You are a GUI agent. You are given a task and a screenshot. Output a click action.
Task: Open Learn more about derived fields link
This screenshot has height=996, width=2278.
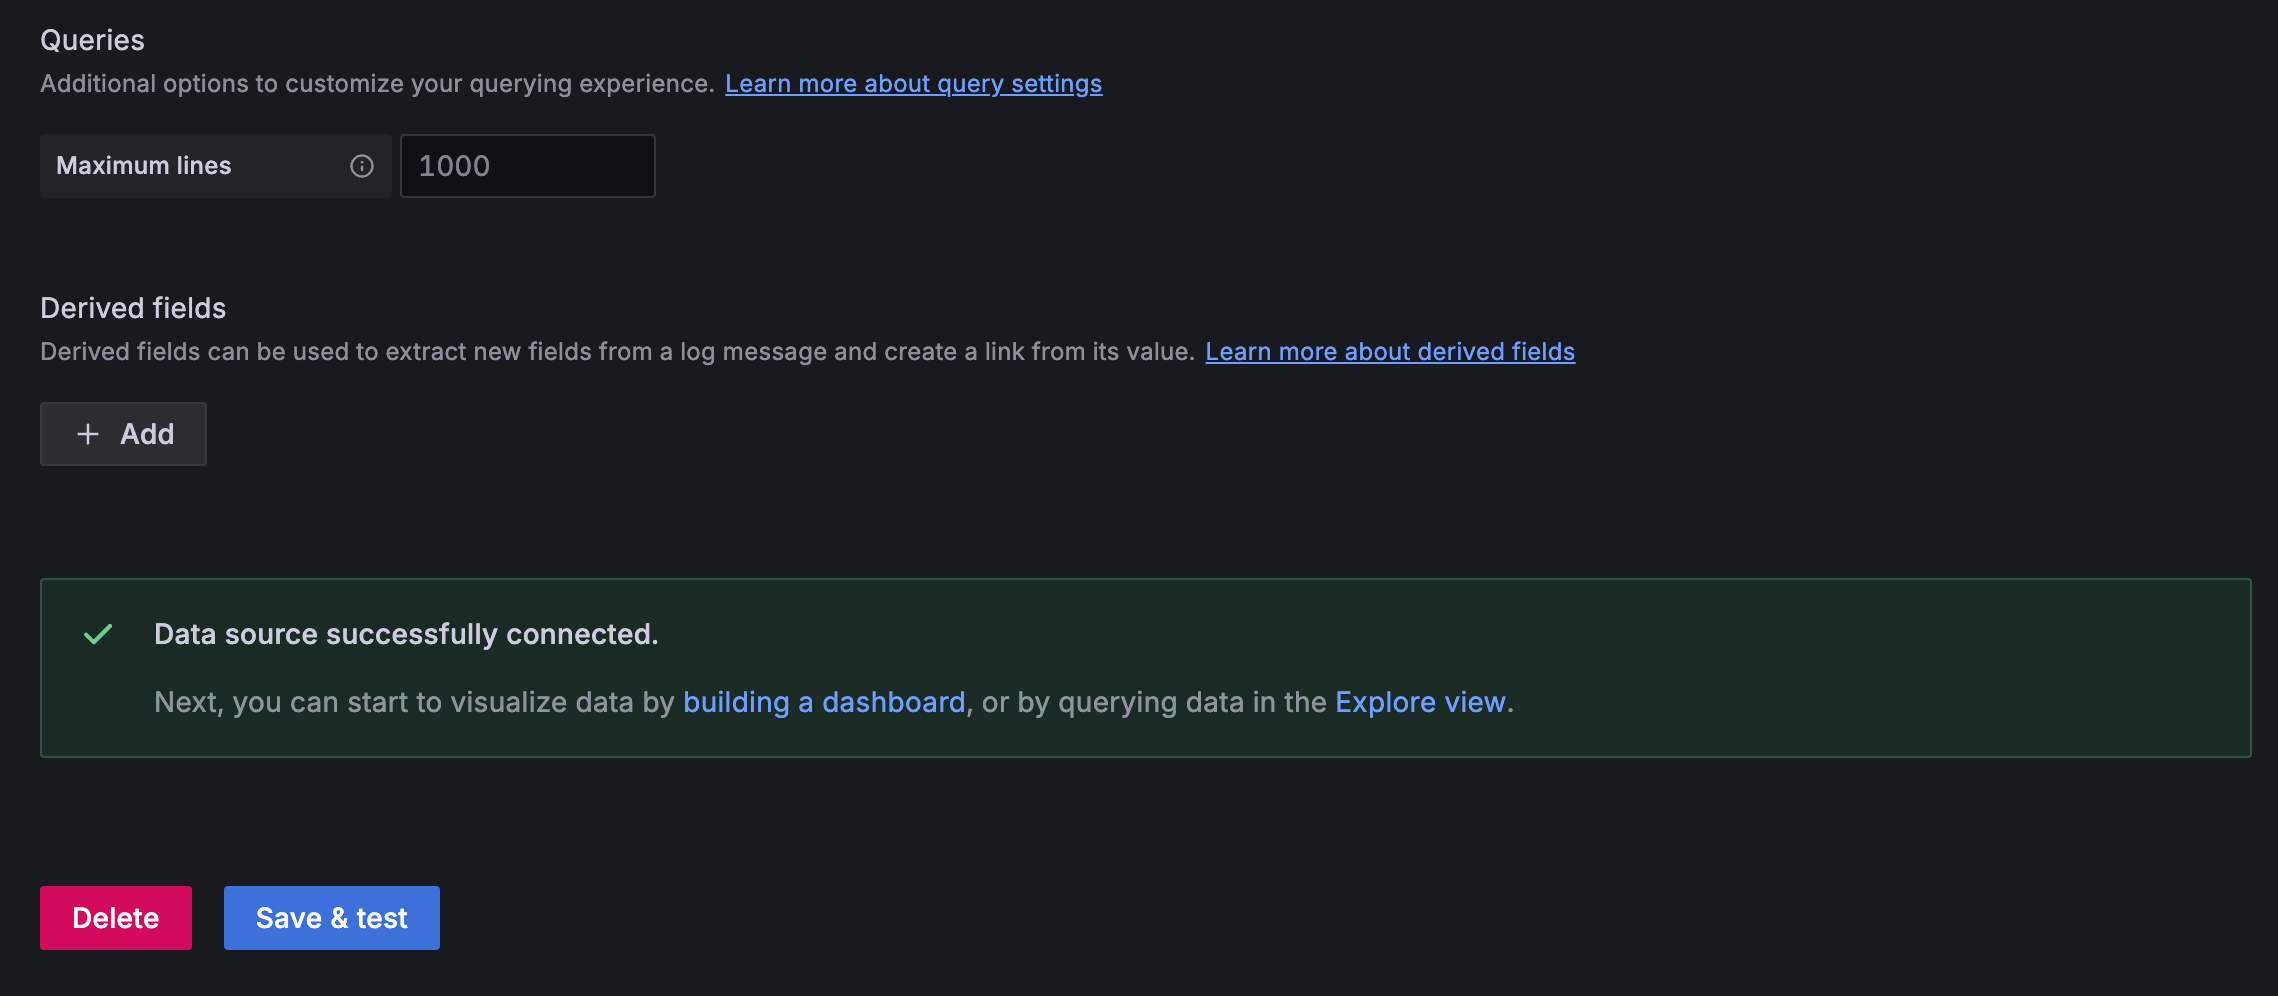tap(1389, 352)
